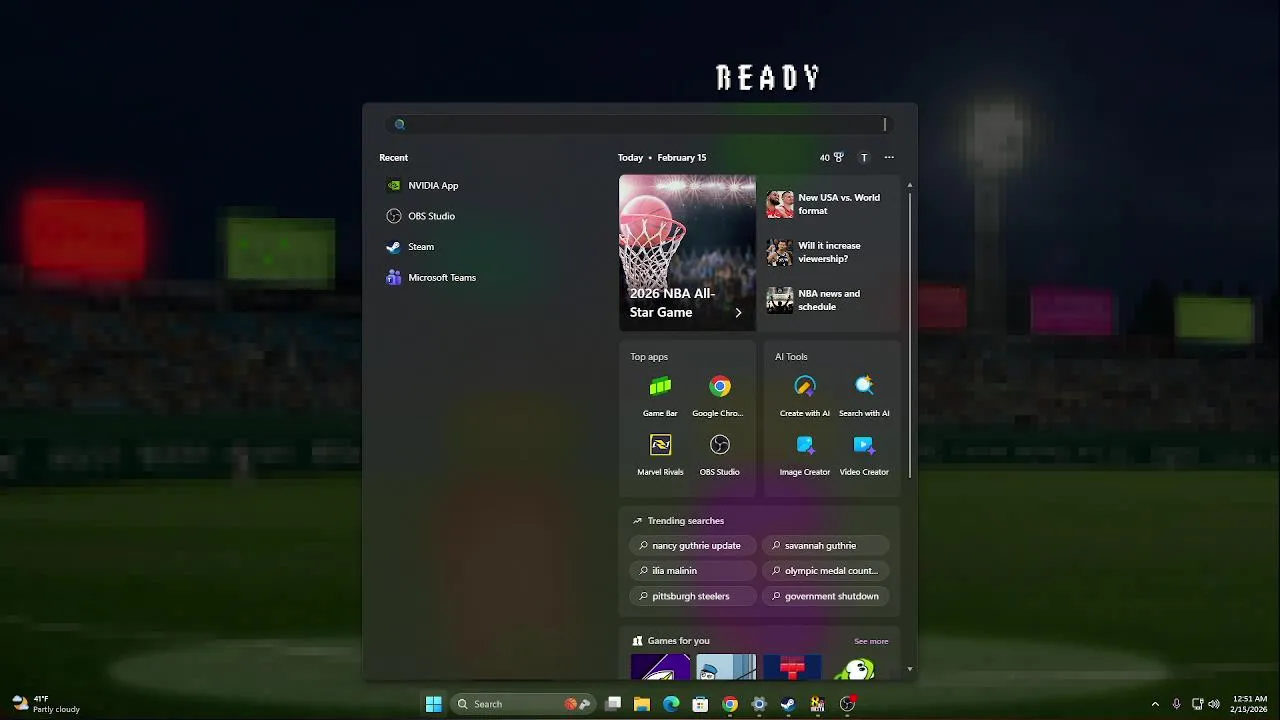This screenshot has height=720, width=1280.
Task: Open Search with AI tool
Action: coord(864,396)
